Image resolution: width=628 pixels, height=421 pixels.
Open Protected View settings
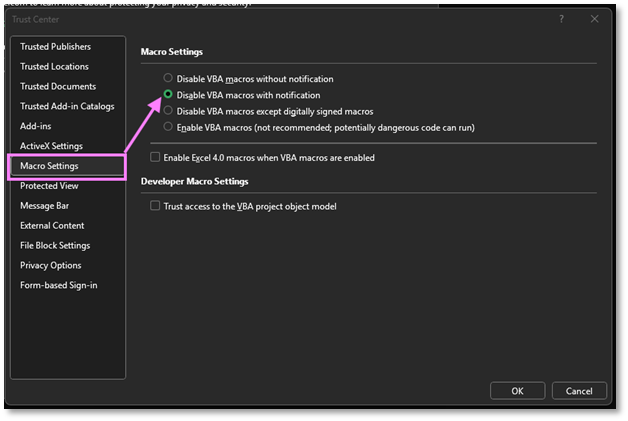pyautogui.click(x=49, y=186)
